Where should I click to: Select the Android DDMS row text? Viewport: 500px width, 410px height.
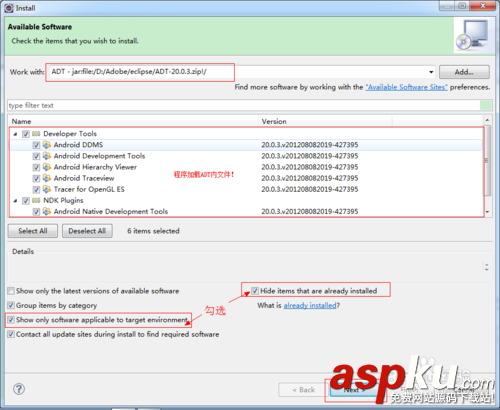[78, 145]
